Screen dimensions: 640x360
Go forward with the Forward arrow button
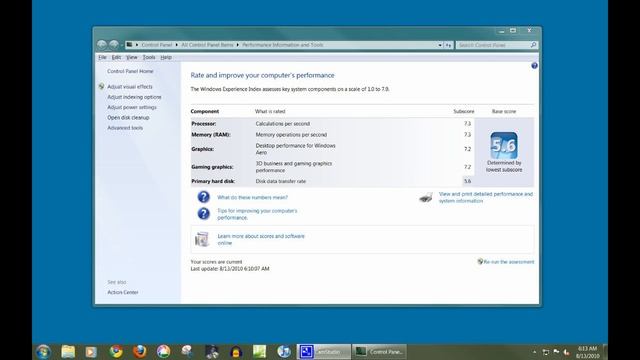[114, 44]
